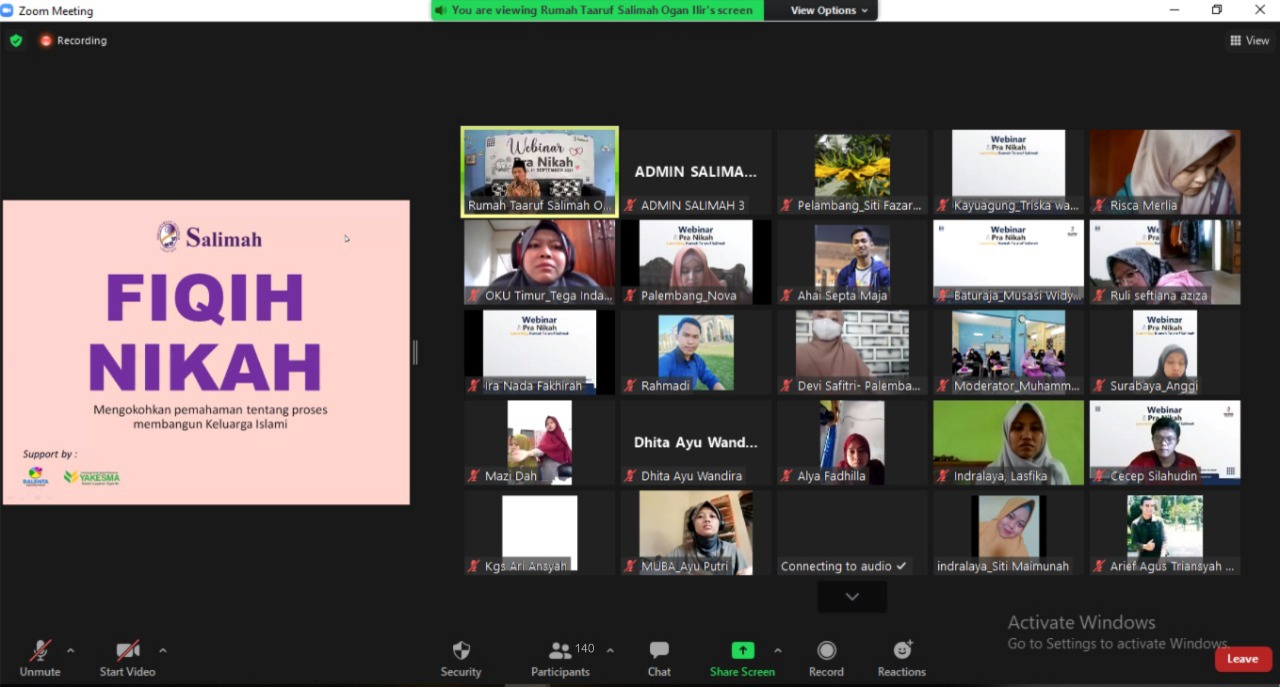Start Video with the camera button
Image resolution: width=1280 pixels, height=687 pixels.
pos(128,659)
